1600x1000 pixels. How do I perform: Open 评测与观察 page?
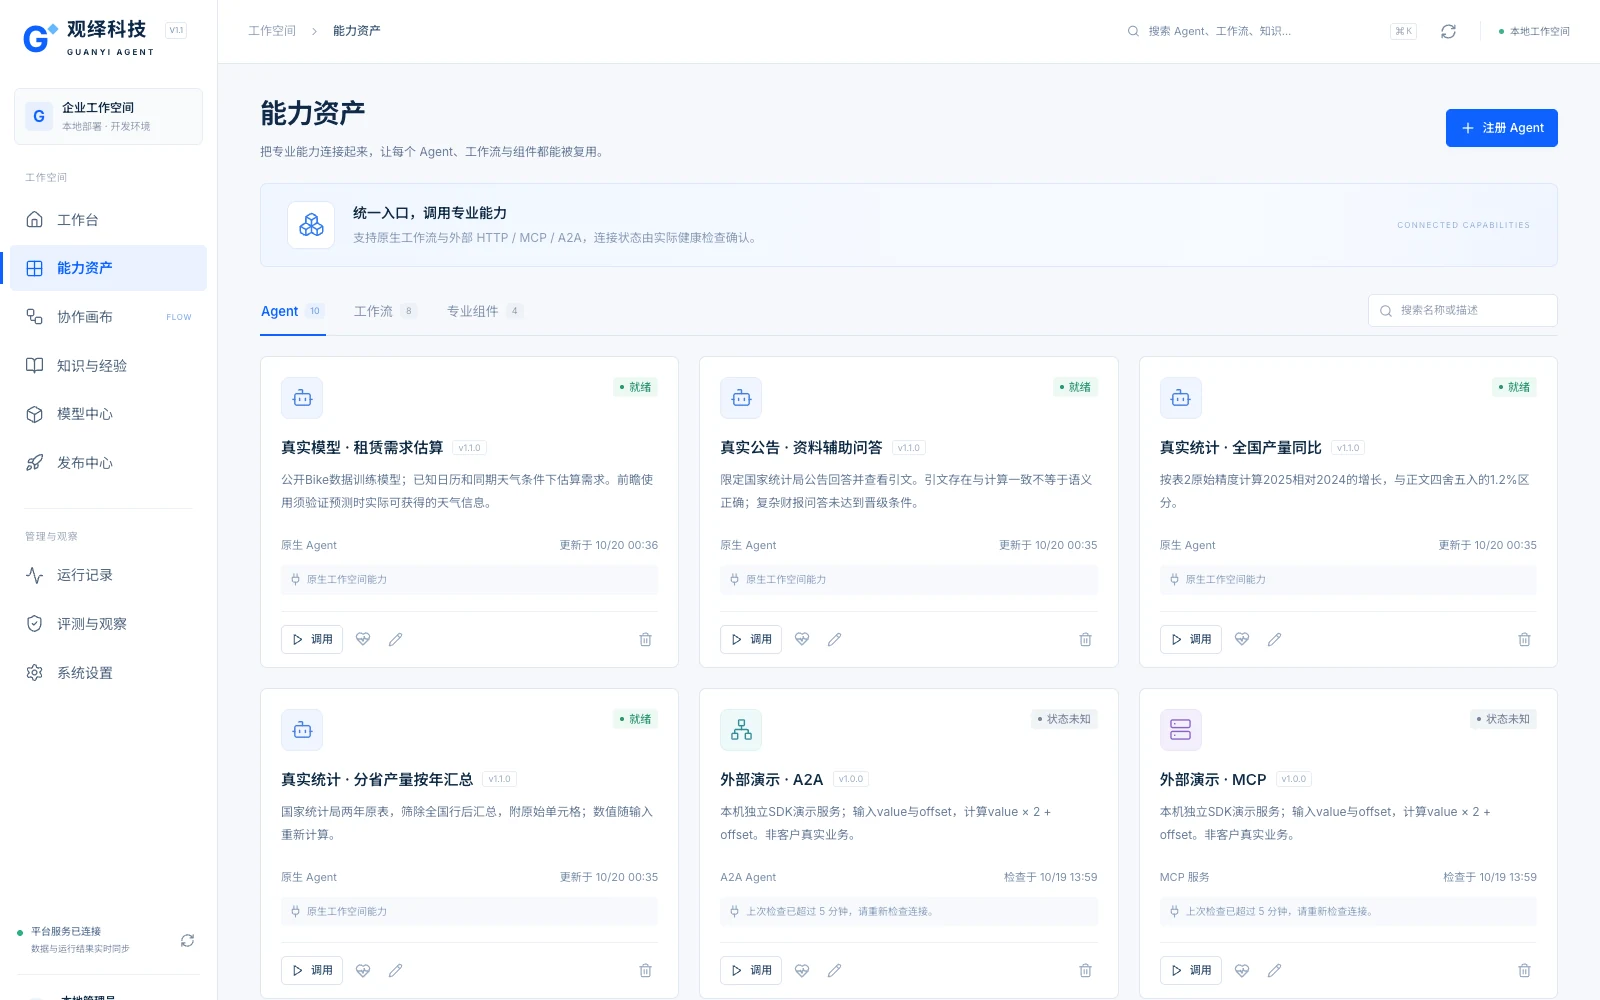pos(108,624)
